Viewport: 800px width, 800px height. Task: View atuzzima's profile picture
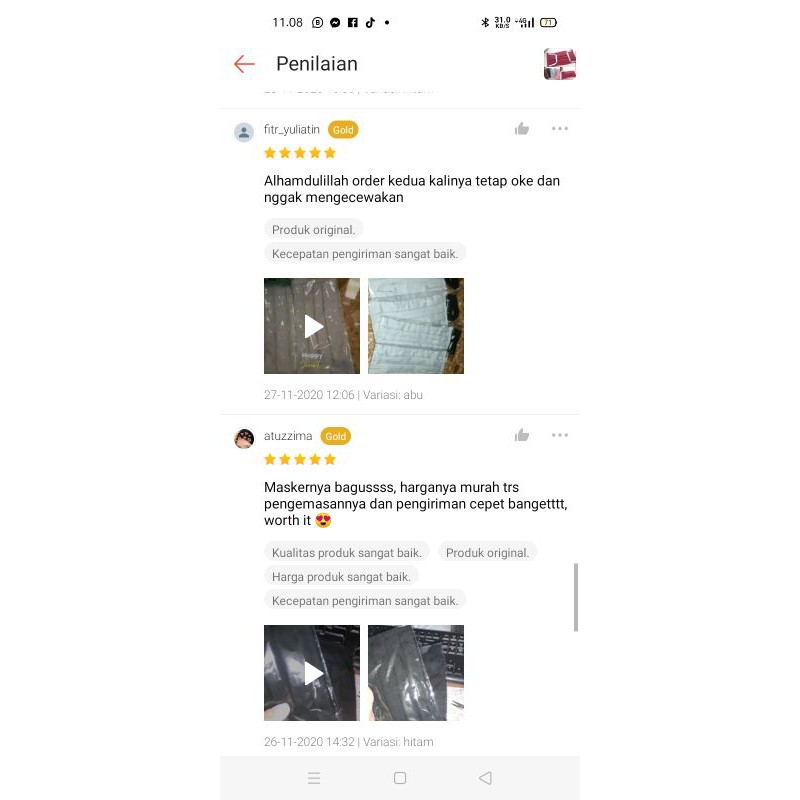tap(244, 438)
